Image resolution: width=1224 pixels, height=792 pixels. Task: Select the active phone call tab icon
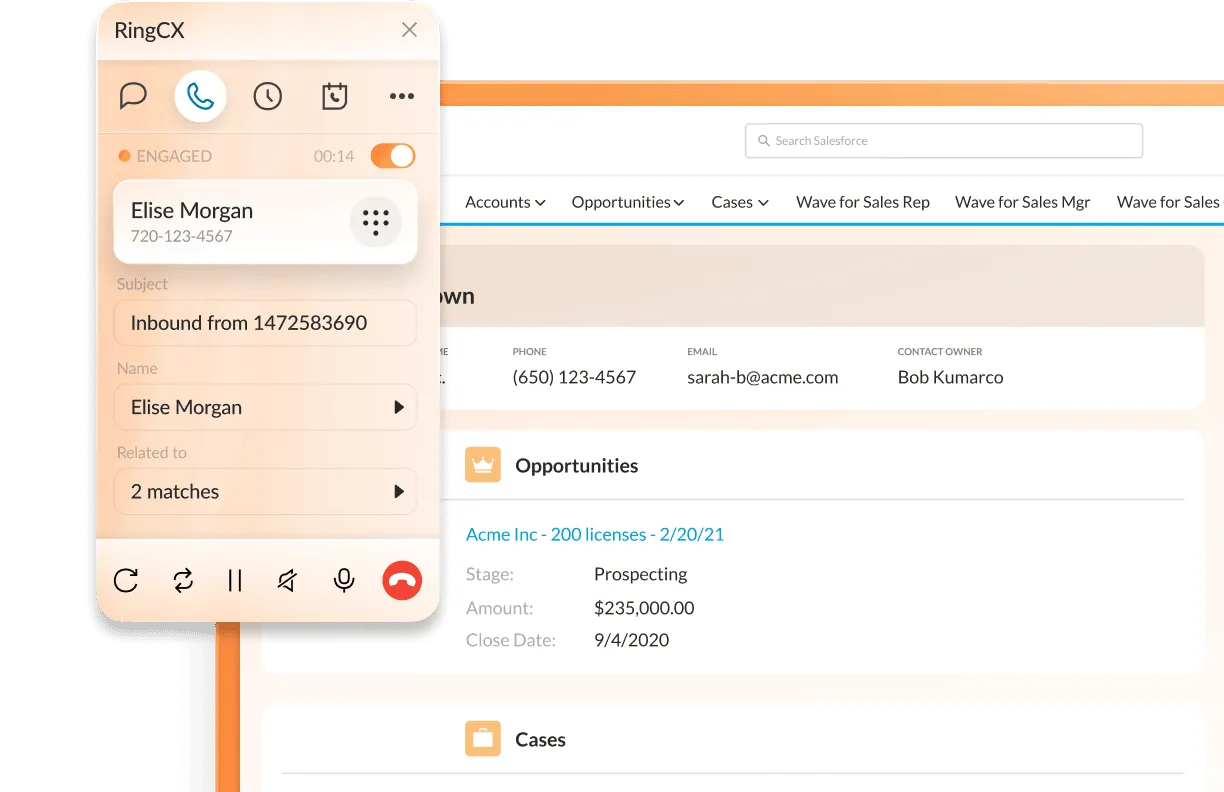pos(200,95)
